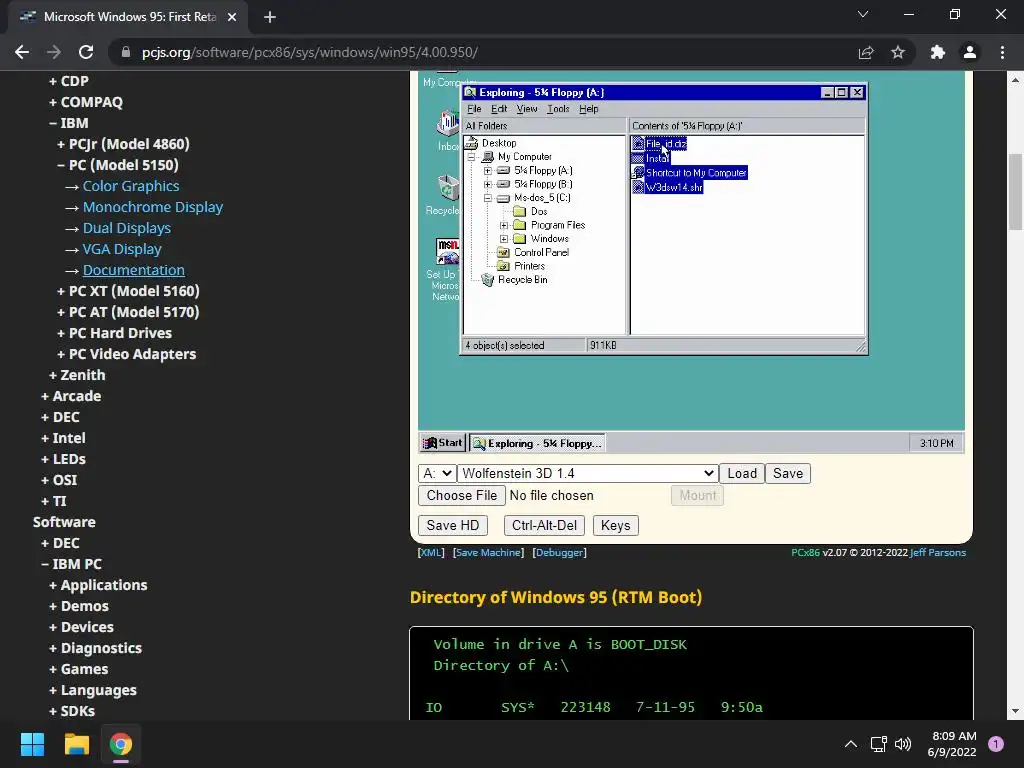Viewport: 1024px width, 768px height.
Task: Open the extensions puzzle icon
Action: 938,52
